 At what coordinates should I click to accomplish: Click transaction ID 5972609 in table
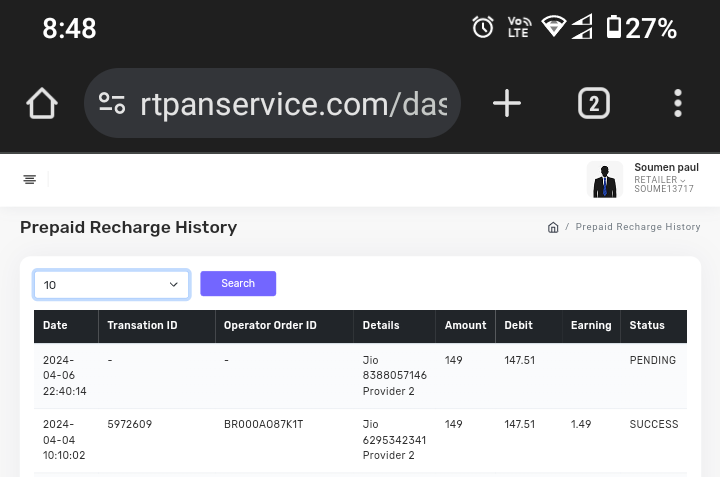(x=130, y=425)
